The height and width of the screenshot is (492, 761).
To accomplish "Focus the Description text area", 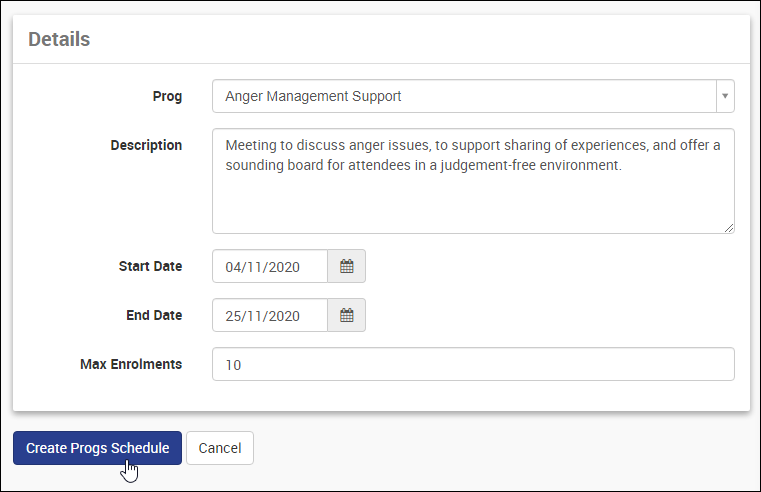I will point(473,200).
